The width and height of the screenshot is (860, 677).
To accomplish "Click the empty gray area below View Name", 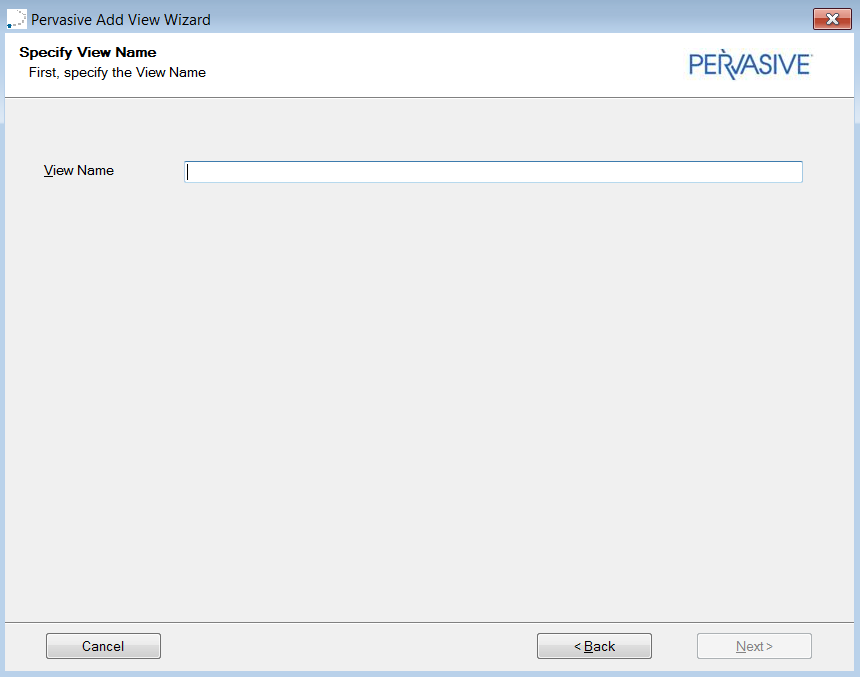I will click(x=430, y=400).
